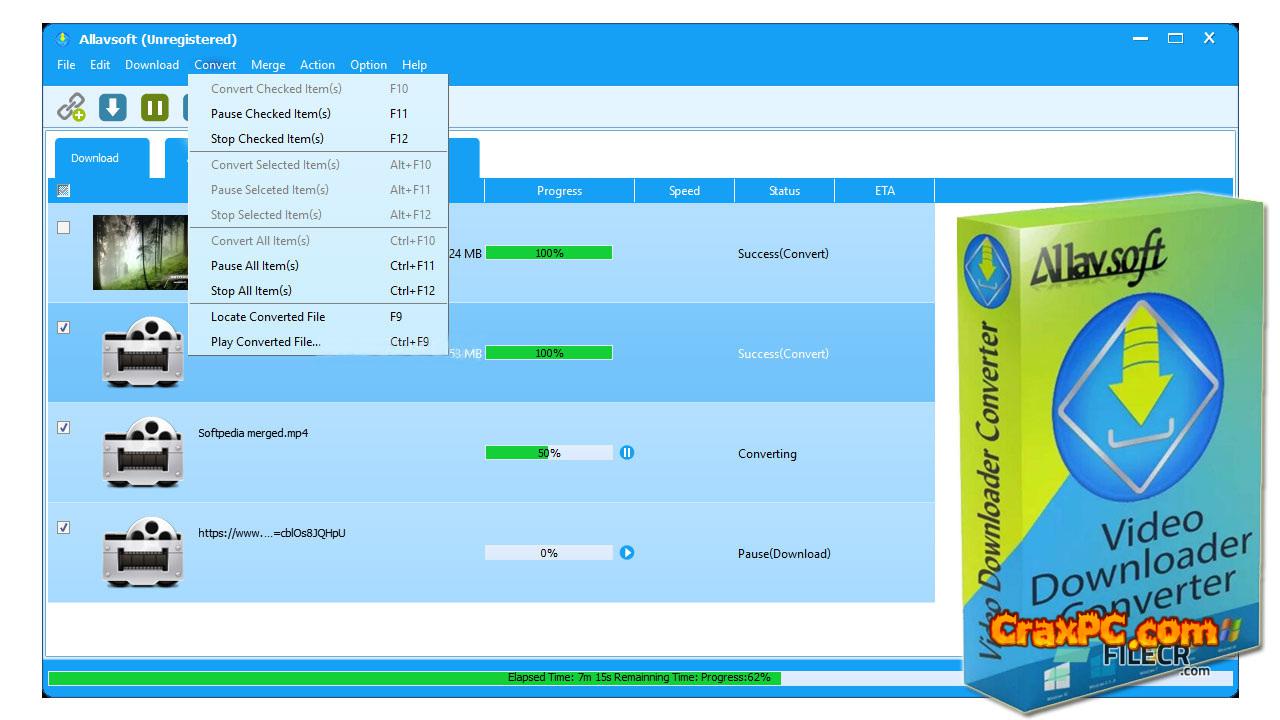Image resolution: width=1280 pixels, height=720 pixels.
Task: Click the Speed column header
Action: point(684,191)
